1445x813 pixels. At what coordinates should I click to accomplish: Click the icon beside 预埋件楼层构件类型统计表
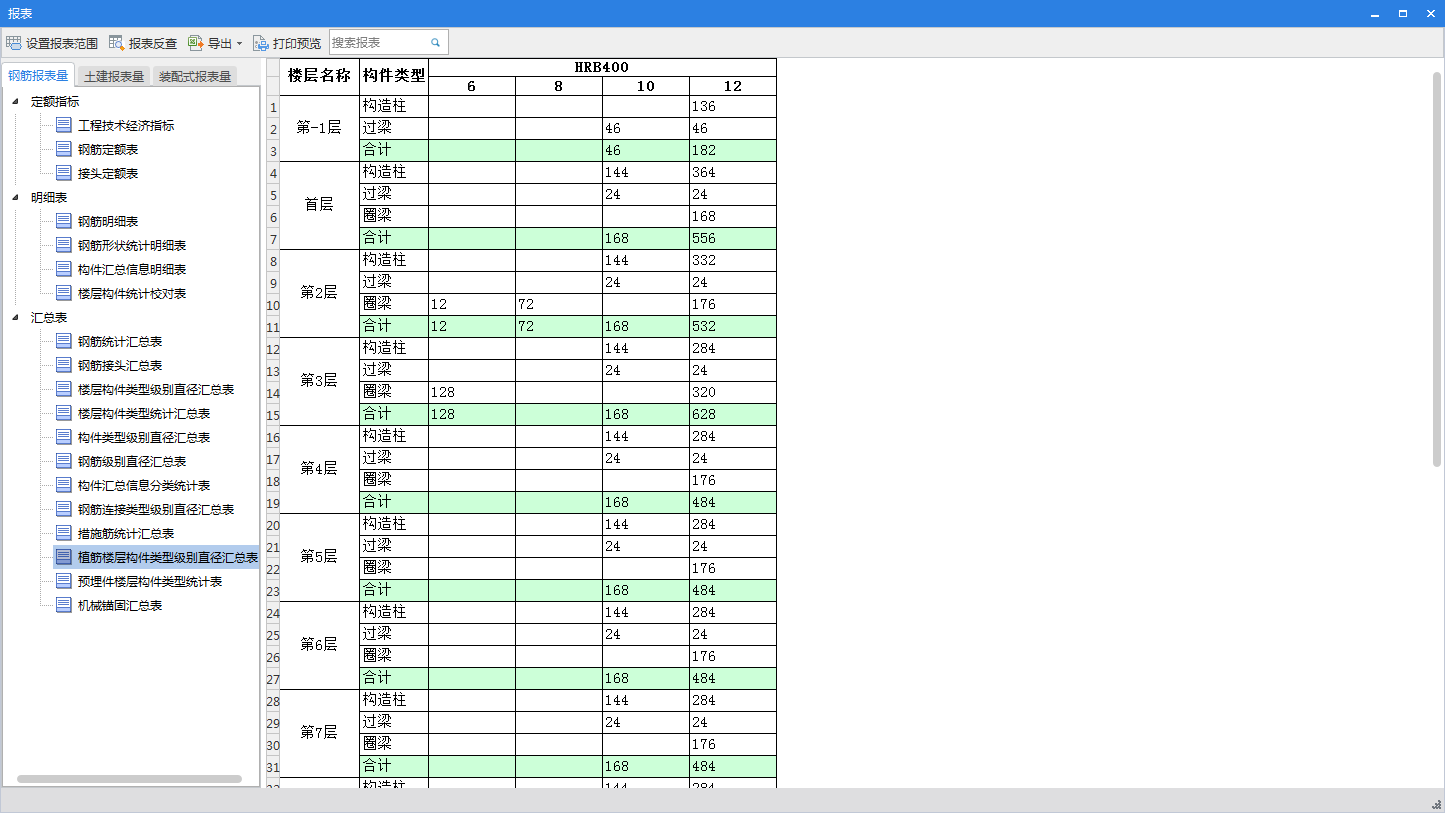click(64, 581)
